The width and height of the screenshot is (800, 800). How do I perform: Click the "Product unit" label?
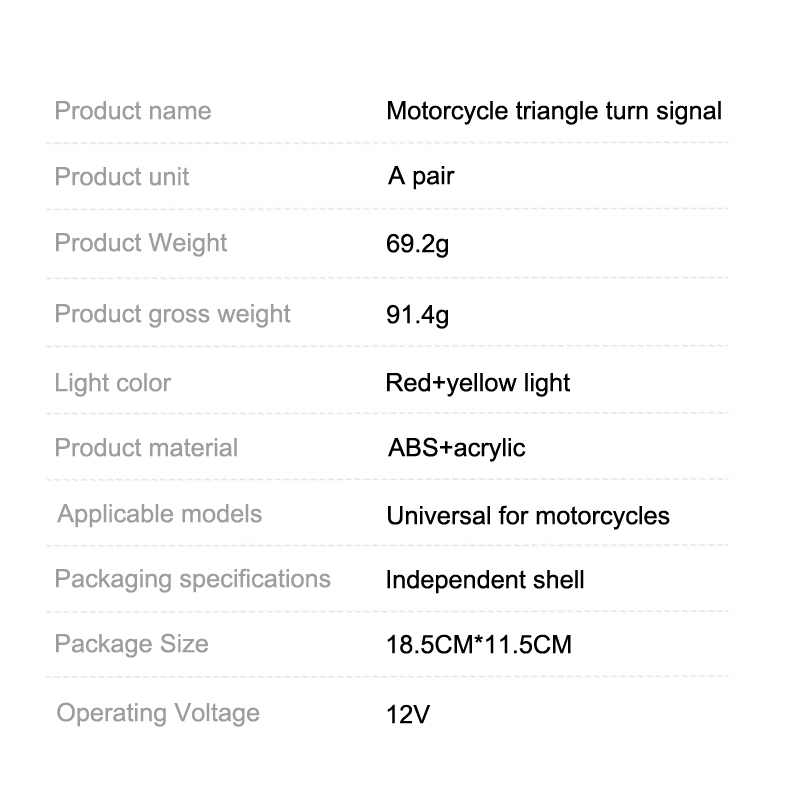tap(122, 177)
